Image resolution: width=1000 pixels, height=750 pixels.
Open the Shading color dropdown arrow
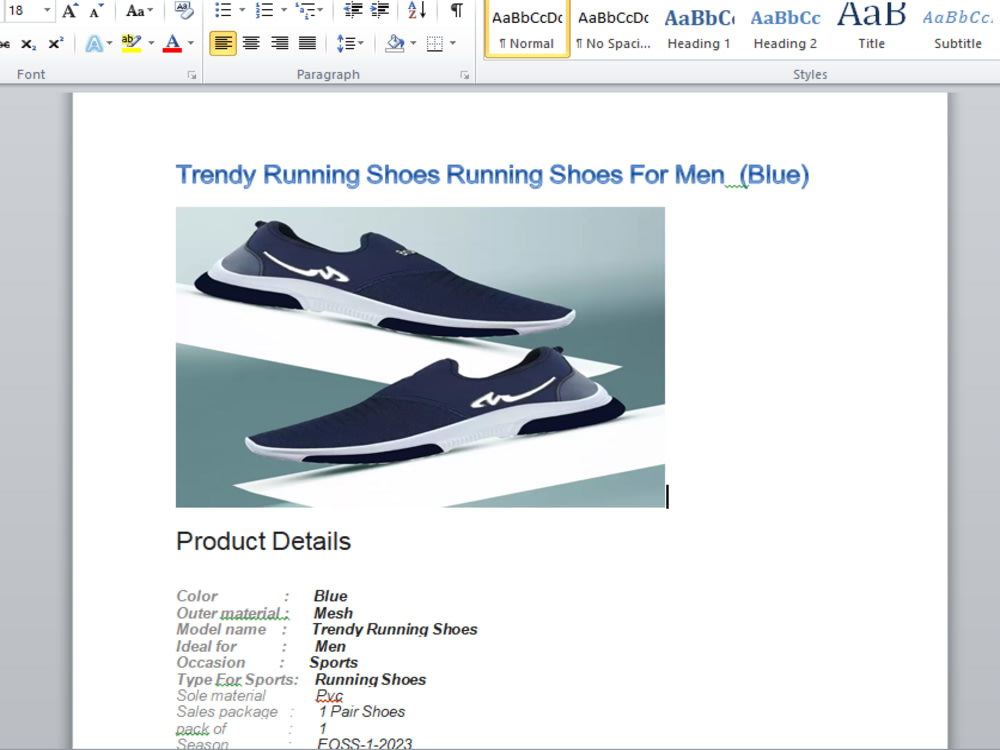413,43
